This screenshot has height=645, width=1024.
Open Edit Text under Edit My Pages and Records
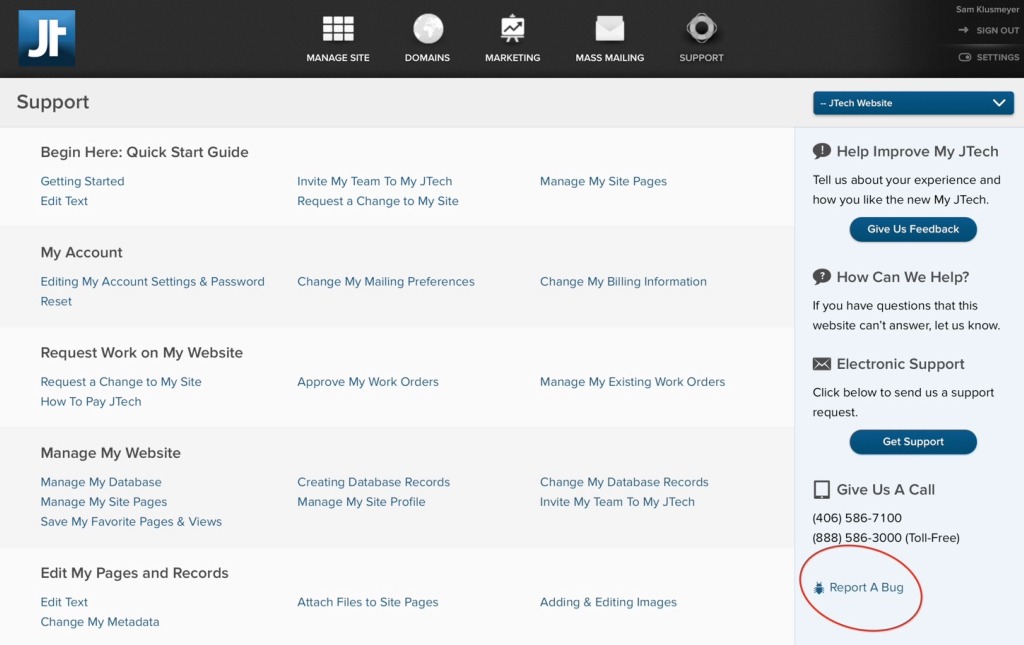(x=64, y=602)
